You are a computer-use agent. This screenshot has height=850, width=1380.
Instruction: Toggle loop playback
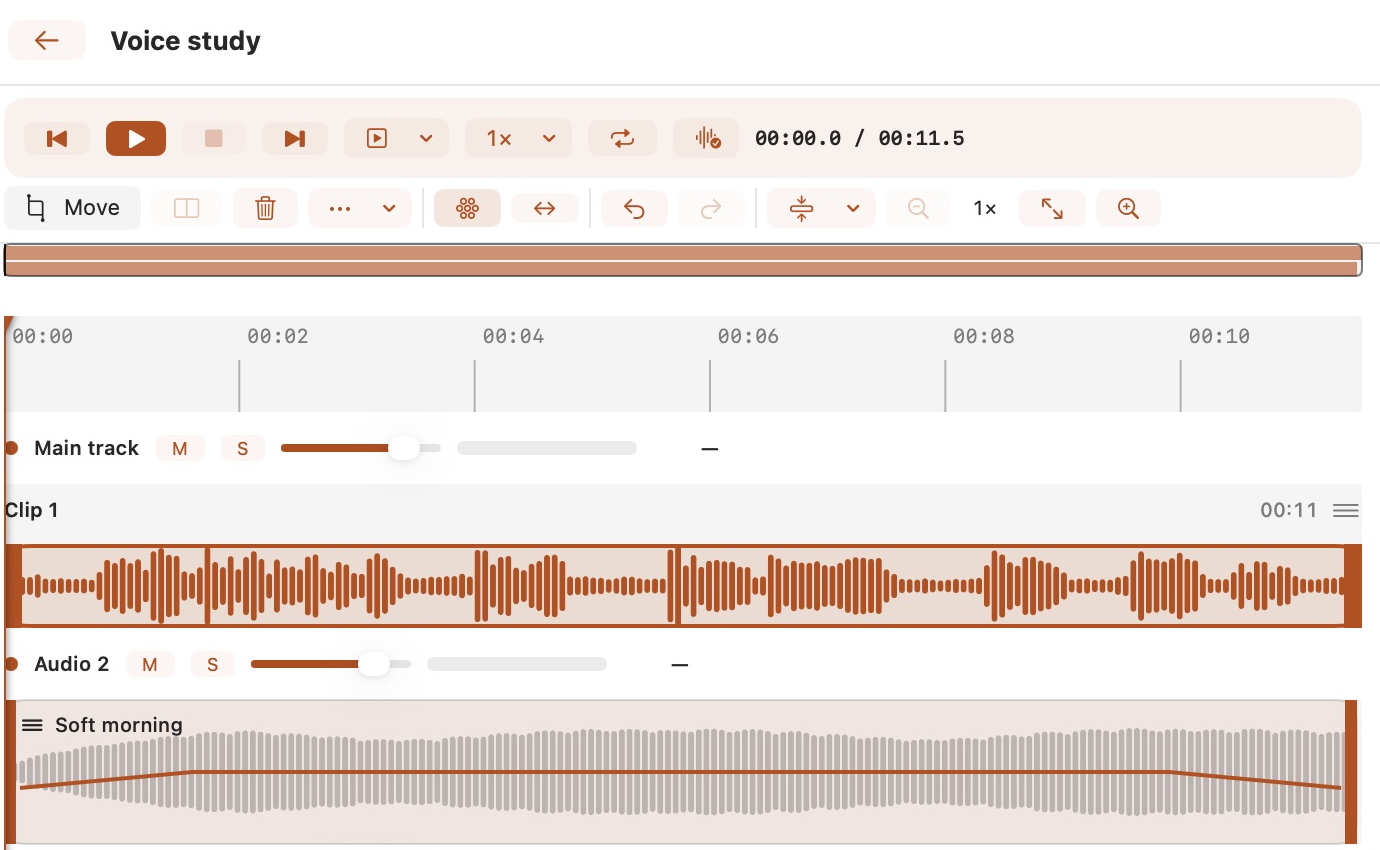pos(623,138)
